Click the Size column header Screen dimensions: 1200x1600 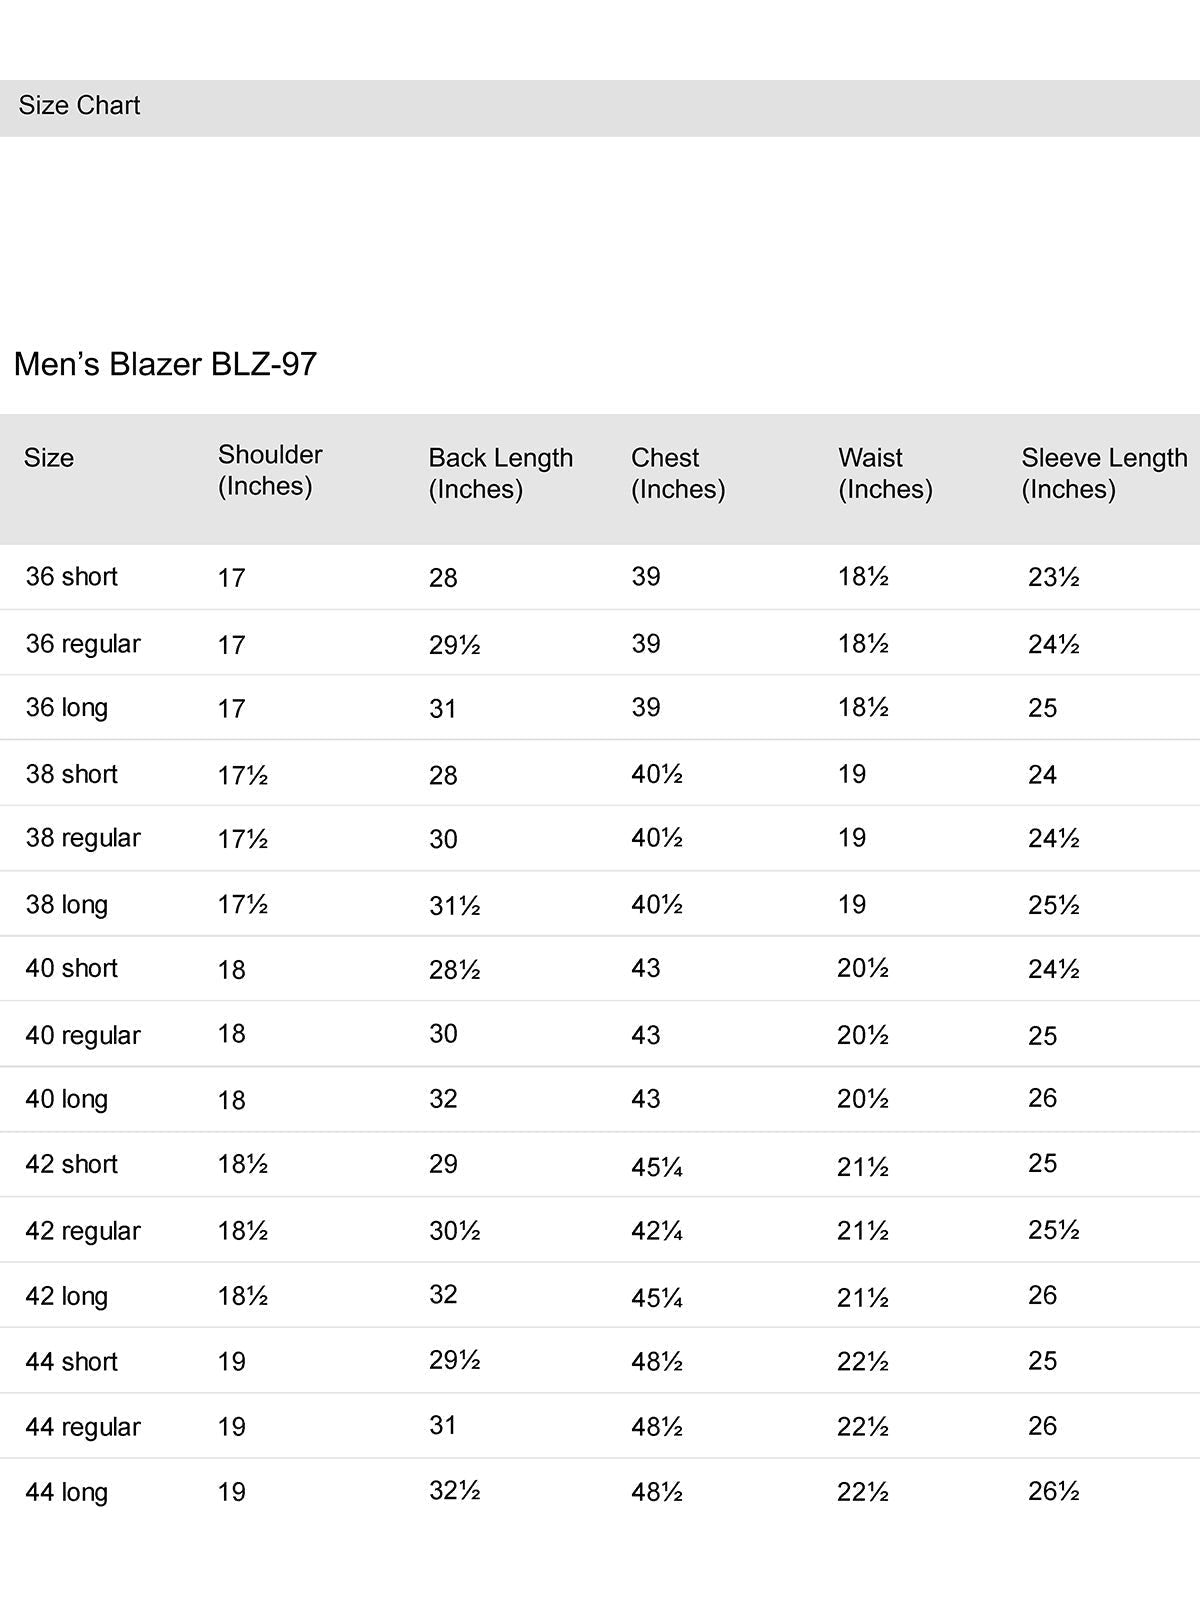pos(49,458)
